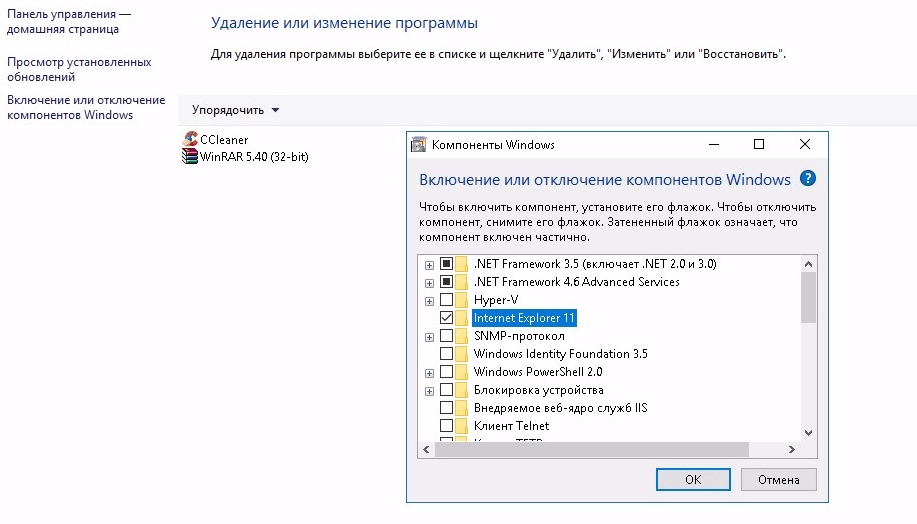Image resolution: width=917 pixels, height=524 pixels.
Task: Select the Внедряемое веб-ядро служб IIS label
Action: (x=561, y=408)
